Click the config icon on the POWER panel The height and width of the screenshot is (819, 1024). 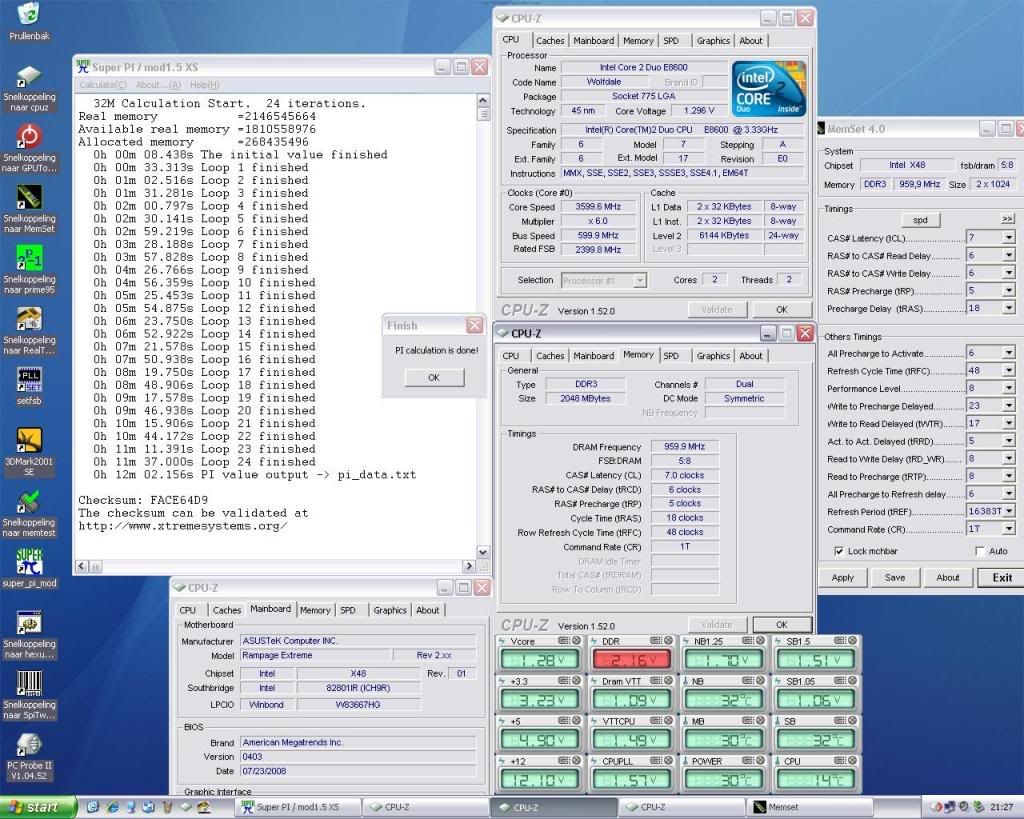click(748, 761)
